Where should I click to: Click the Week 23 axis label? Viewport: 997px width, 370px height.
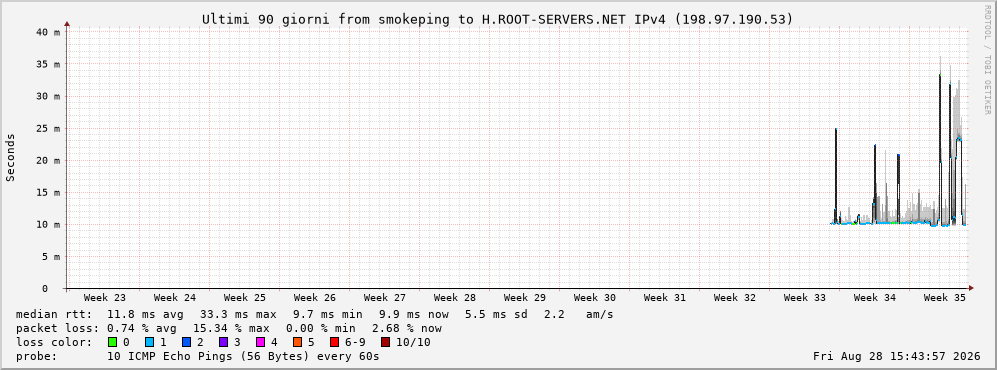click(104, 298)
